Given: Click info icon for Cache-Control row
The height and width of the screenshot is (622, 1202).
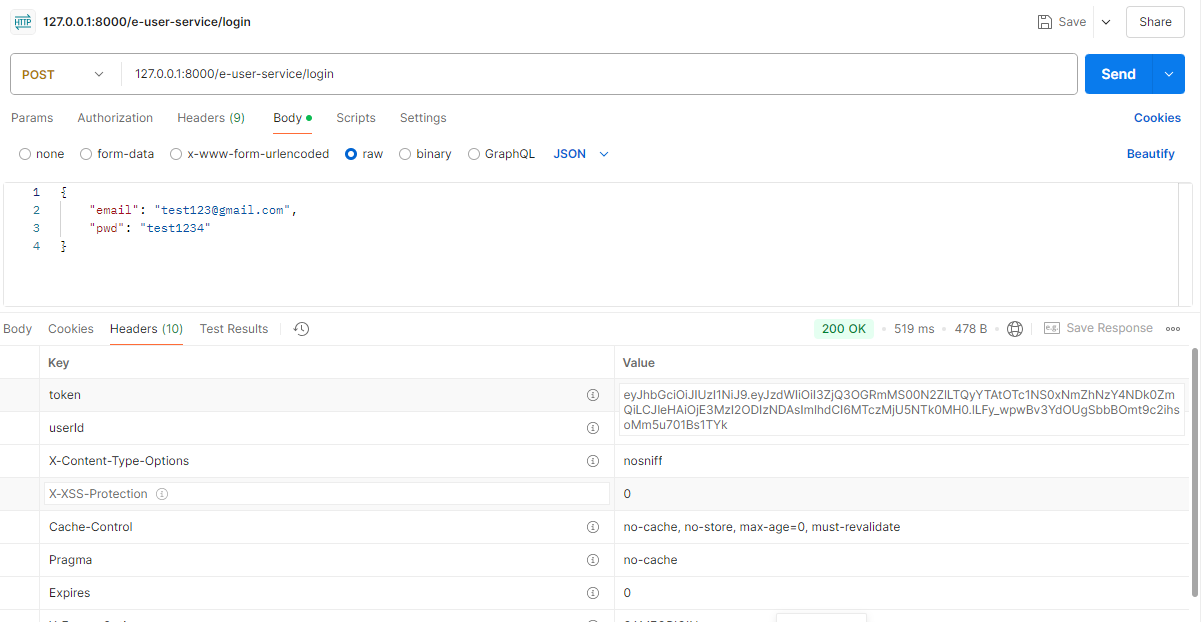Looking at the screenshot, I should pos(592,527).
